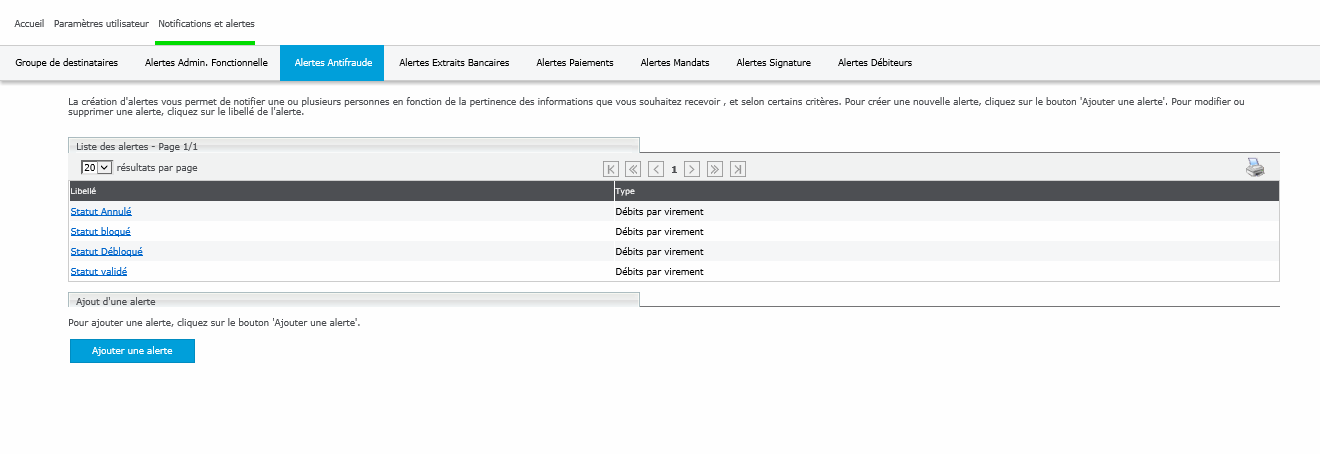Screen dimensions: 1320x454
Task: Go to first page of alerts list
Action: (611, 169)
